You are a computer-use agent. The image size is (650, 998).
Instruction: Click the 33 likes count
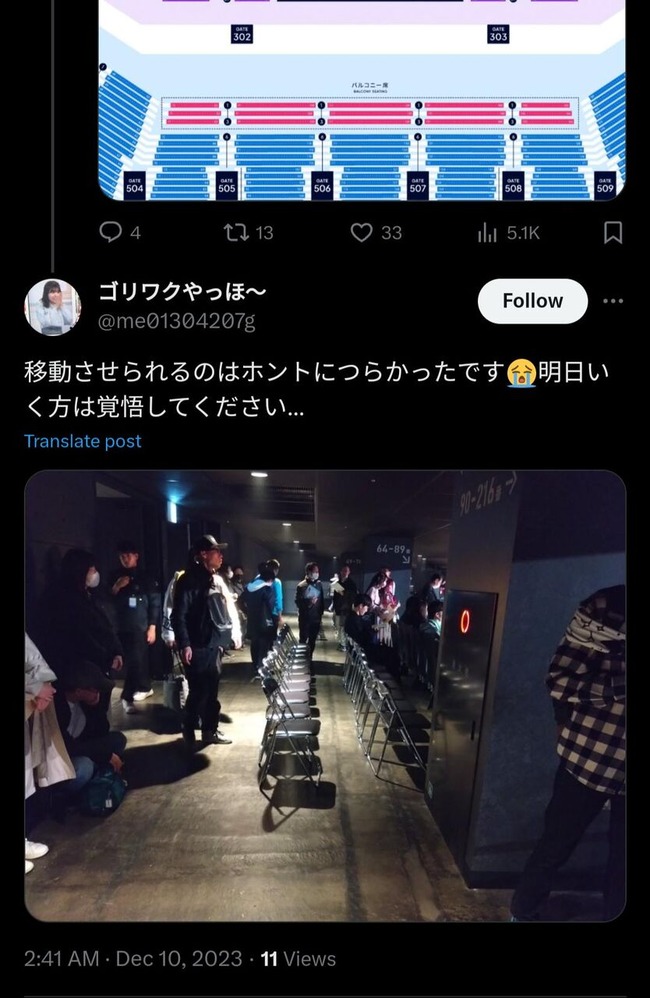pos(392,233)
